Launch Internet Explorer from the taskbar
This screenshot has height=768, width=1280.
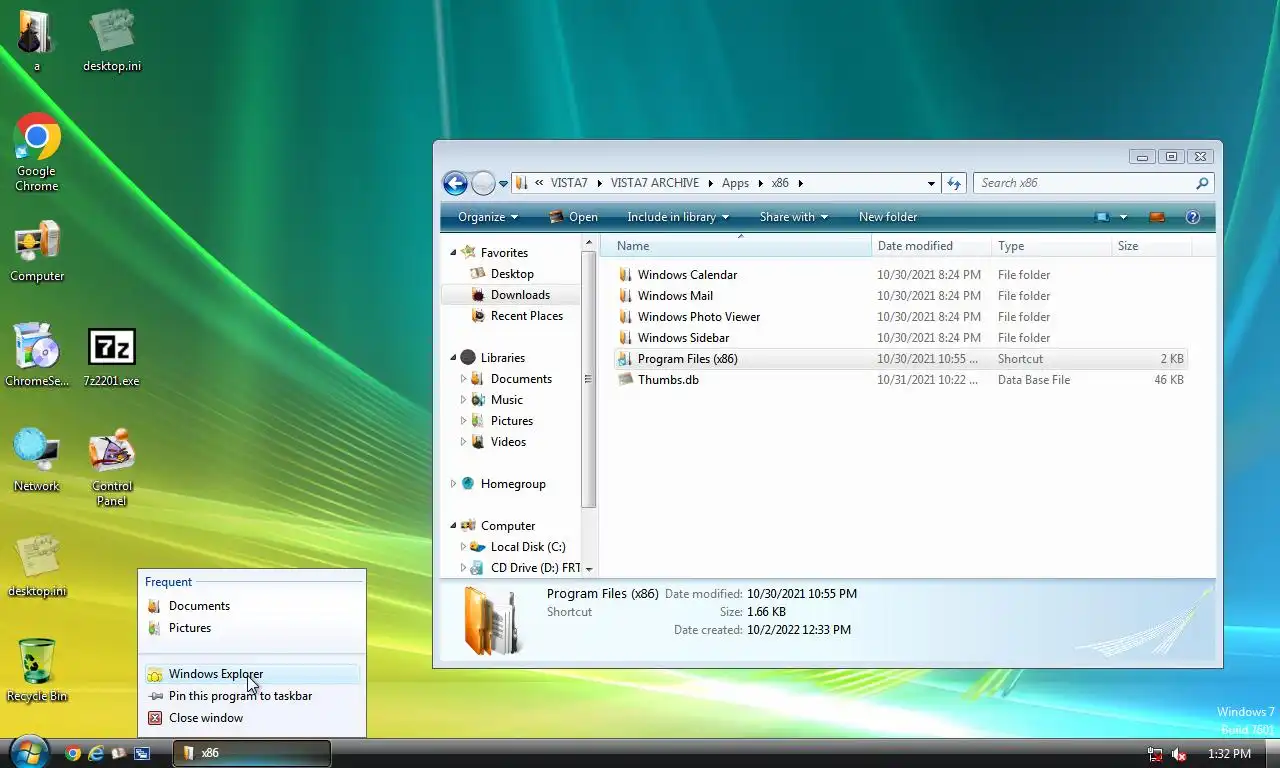pos(96,753)
